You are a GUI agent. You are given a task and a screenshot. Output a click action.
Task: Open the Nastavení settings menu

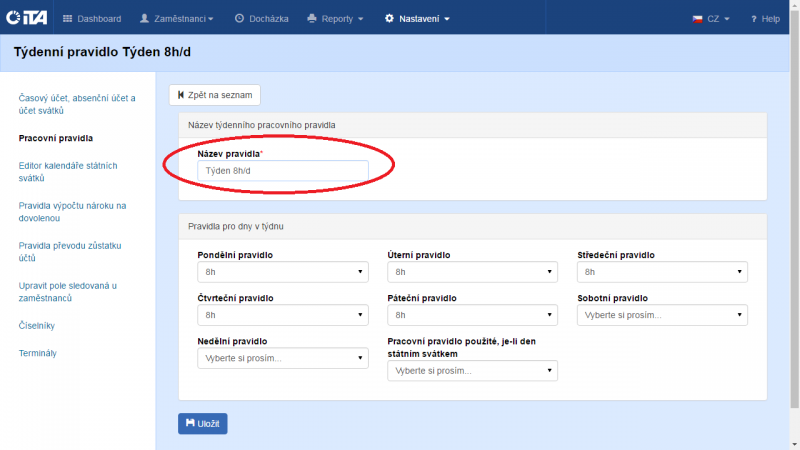pyautogui.click(x=417, y=18)
